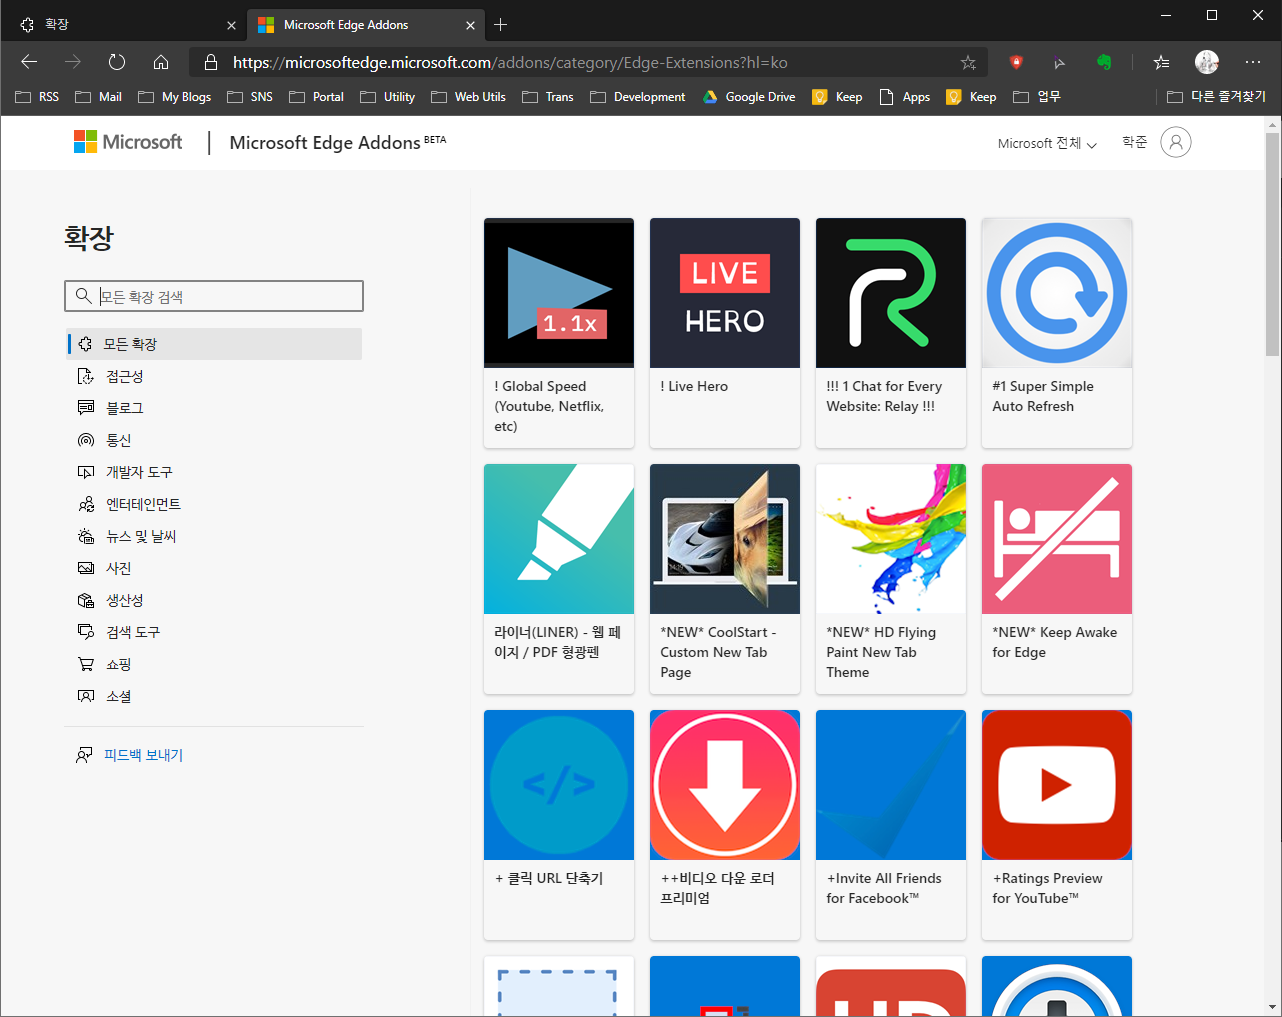The height and width of the screenshot is (1017, 1282).
Task: Open the 다른 즐겨찾기 folder
Action: point(1217,97)
